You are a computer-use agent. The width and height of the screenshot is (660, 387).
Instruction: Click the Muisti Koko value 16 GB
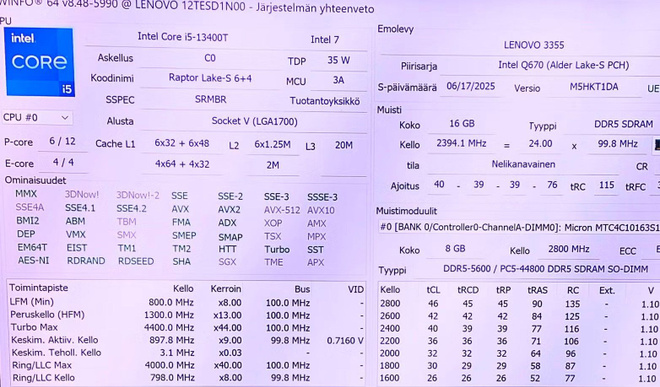pyautogui.click(x=462, y=124)
